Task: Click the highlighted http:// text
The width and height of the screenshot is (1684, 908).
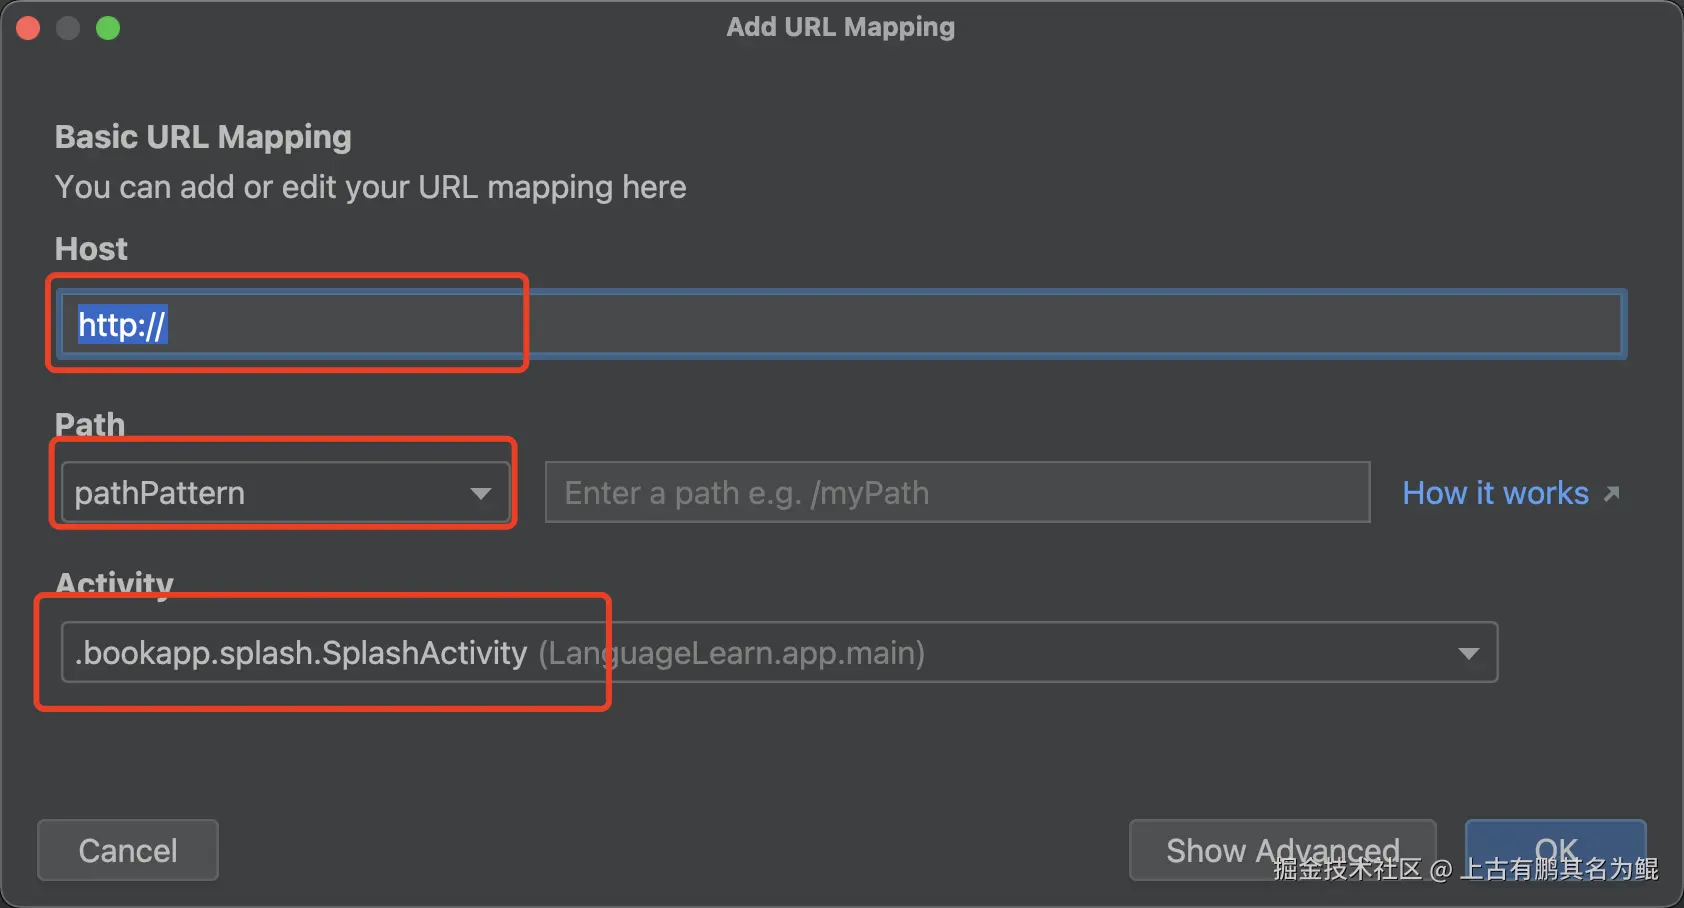Action: pyautogui.click(x=122, y=325)
